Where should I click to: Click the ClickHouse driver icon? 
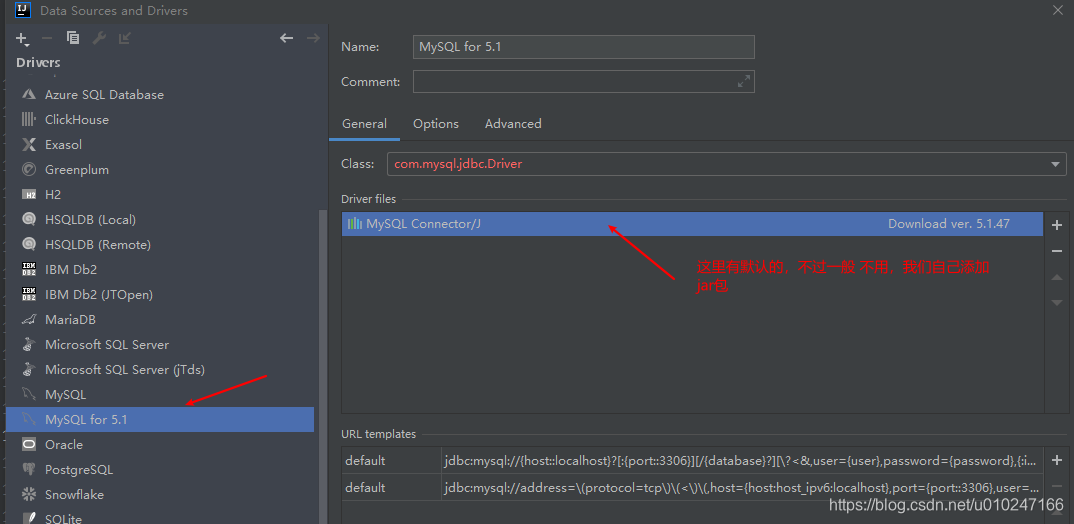29,119
